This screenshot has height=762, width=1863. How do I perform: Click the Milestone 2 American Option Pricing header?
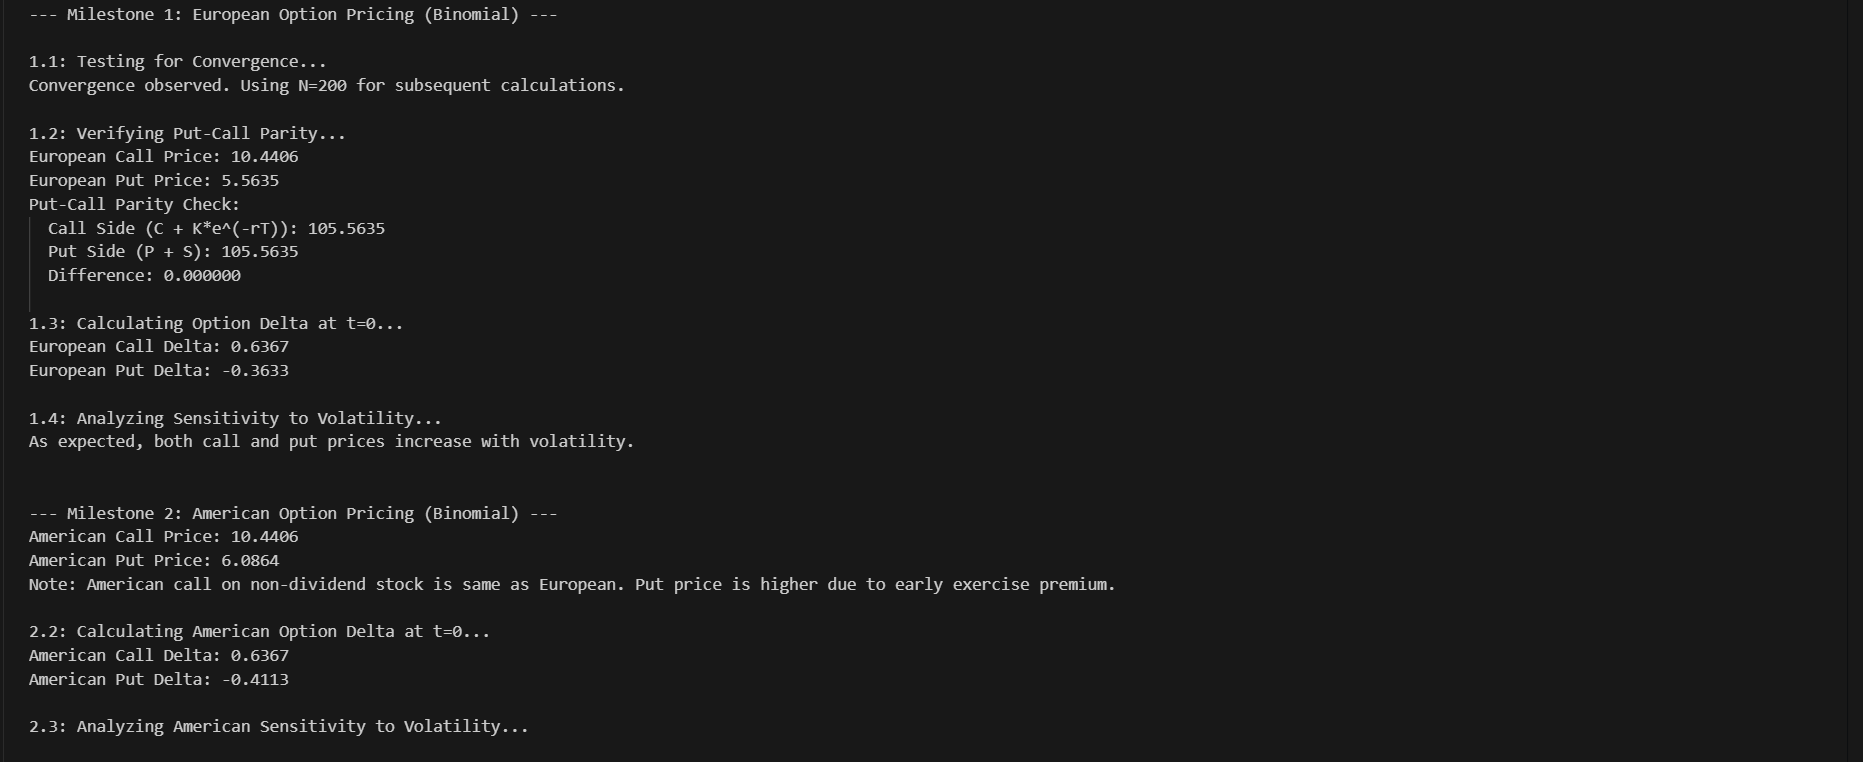(x=293, y=513)
